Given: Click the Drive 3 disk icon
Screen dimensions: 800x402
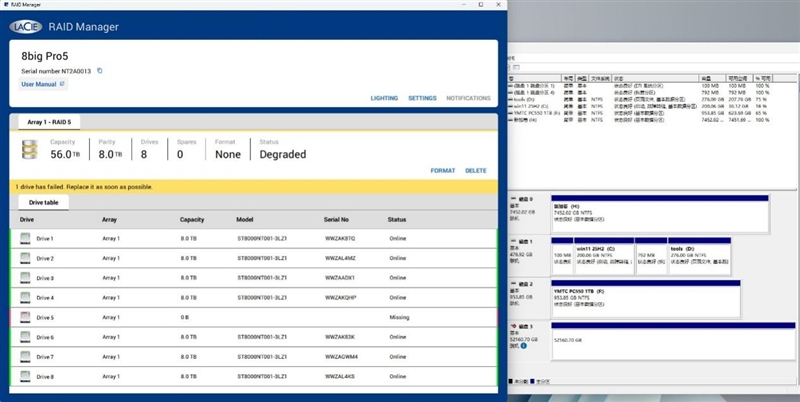Looking at the screenshot, I should click(x=25, y=278).
